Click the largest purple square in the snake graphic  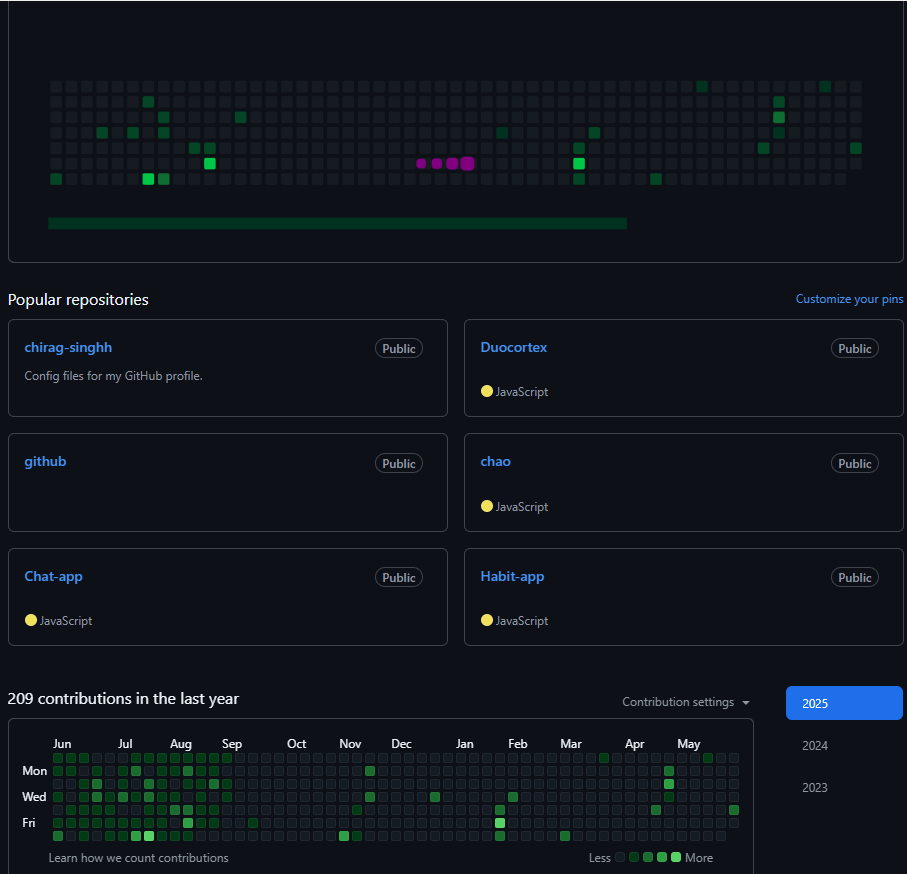pos(467,164)
